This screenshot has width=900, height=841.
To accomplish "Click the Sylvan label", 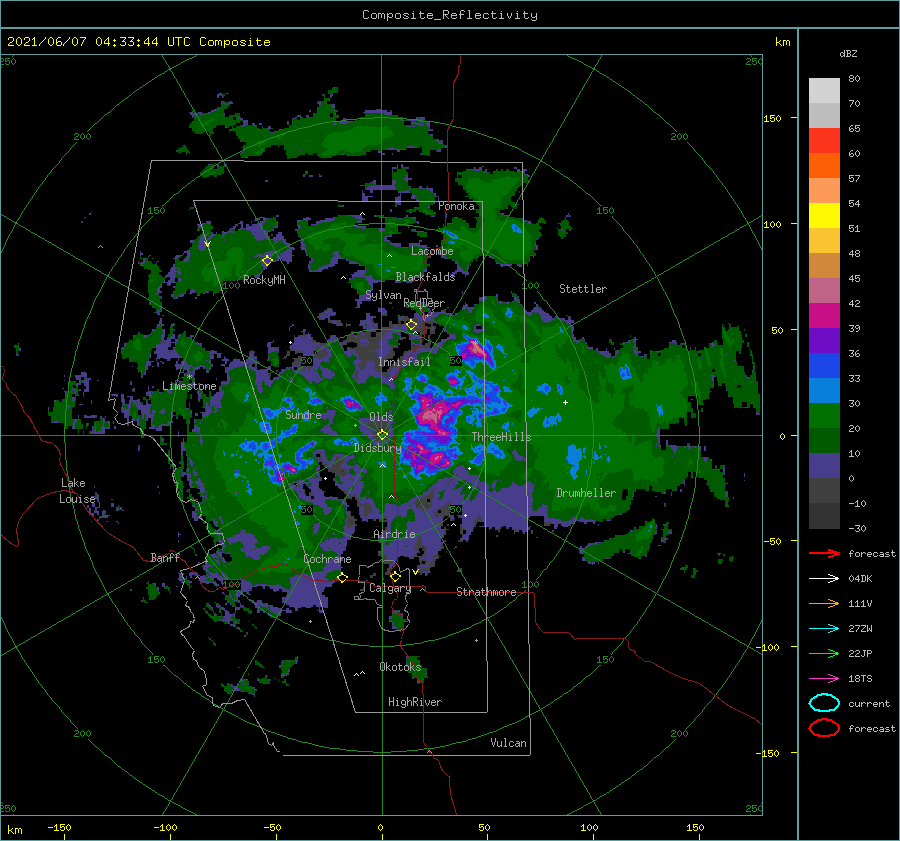I will tap(383, 296).
